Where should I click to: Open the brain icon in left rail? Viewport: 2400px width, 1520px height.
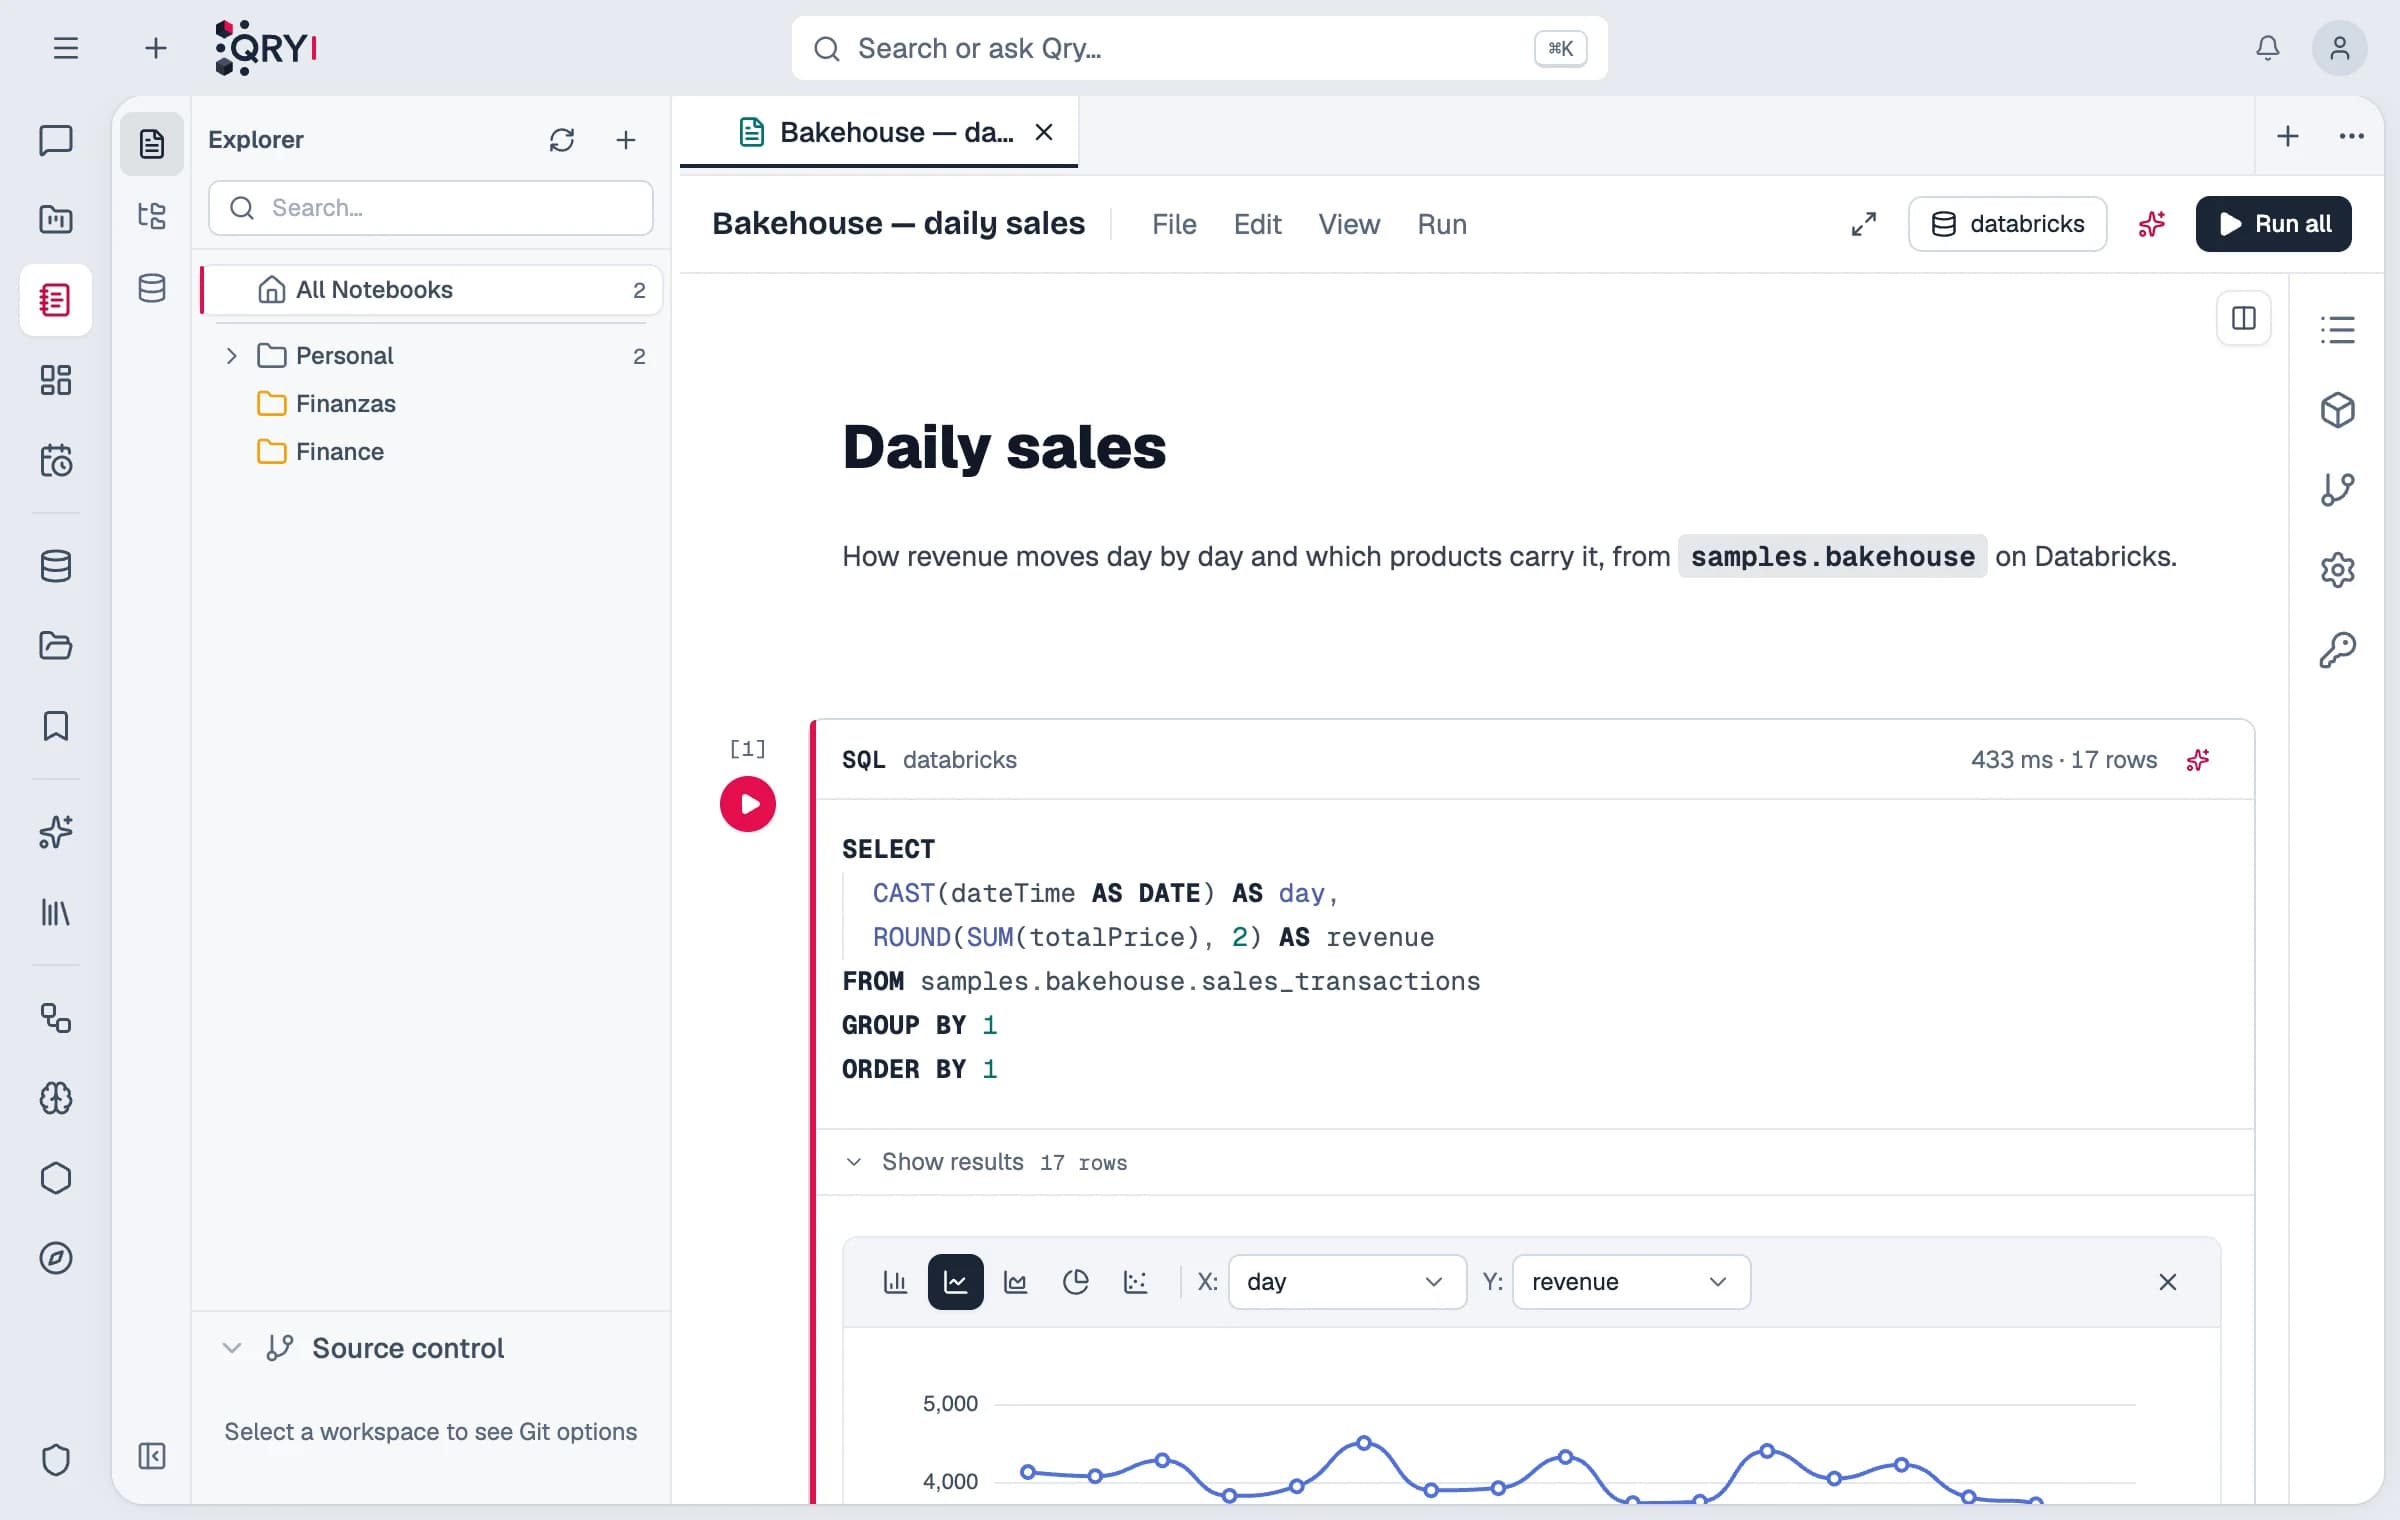click(56, 1098)
